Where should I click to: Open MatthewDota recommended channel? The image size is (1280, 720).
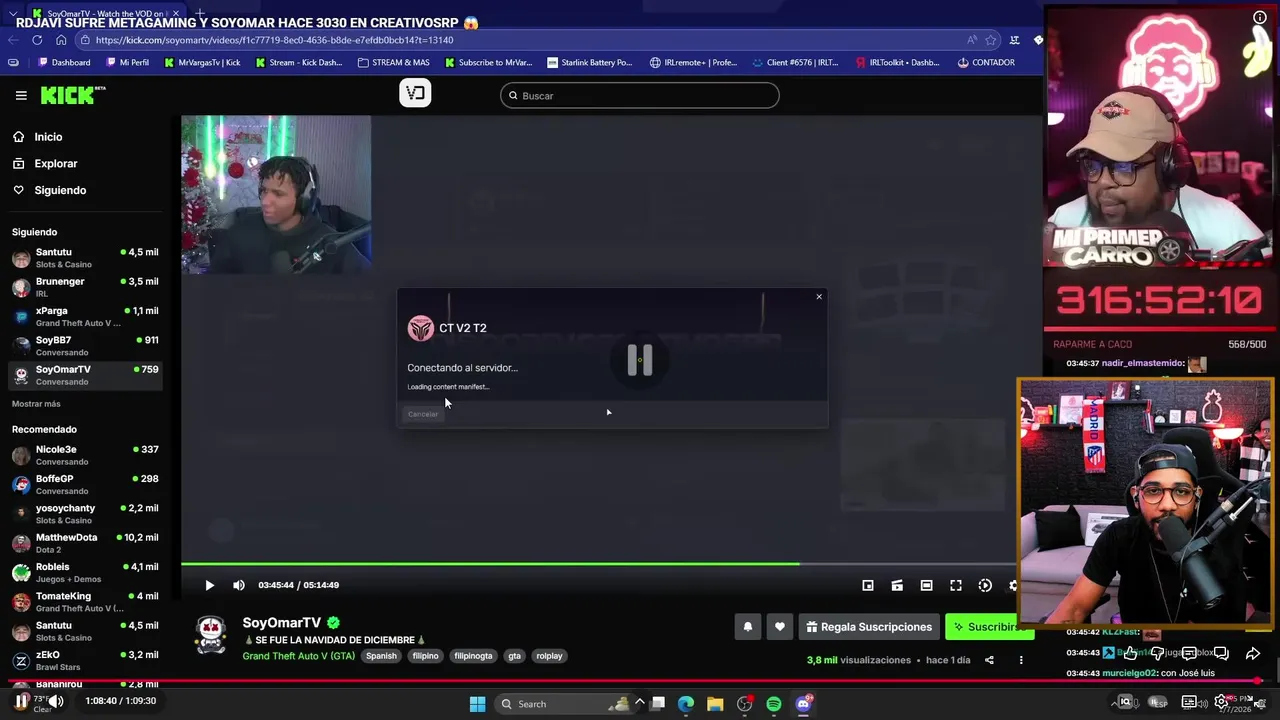(x=85, y=543)
